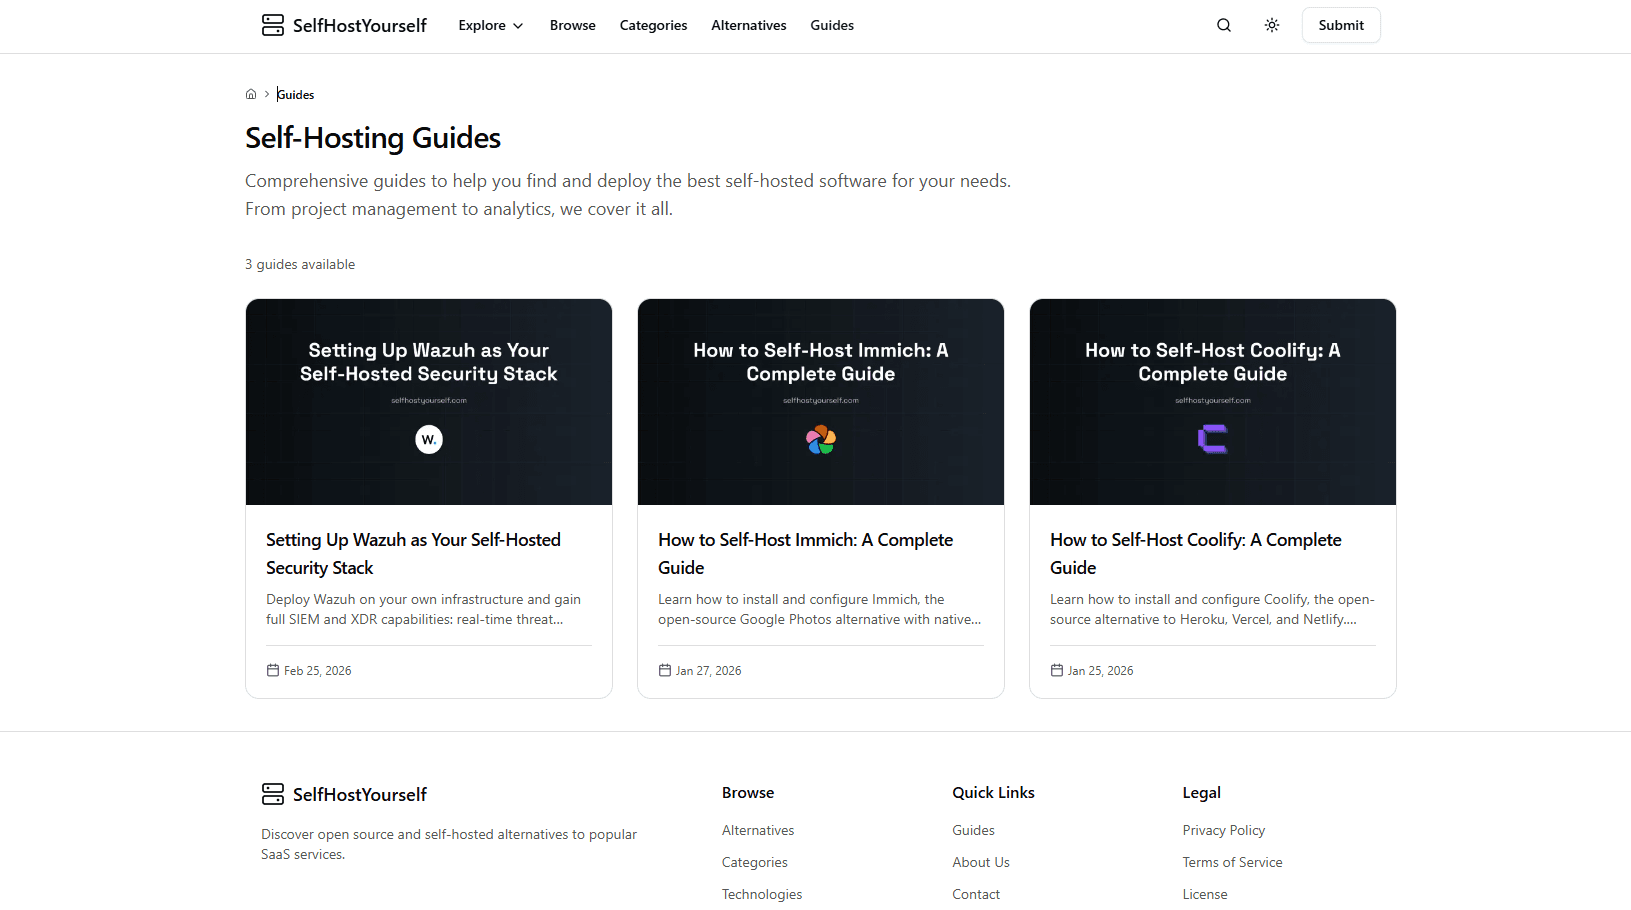Image resolution: width=1631 pixels, height=910 pixels.
Task: Open the Wazuh security stack guide title
Action: pos(413,553)
